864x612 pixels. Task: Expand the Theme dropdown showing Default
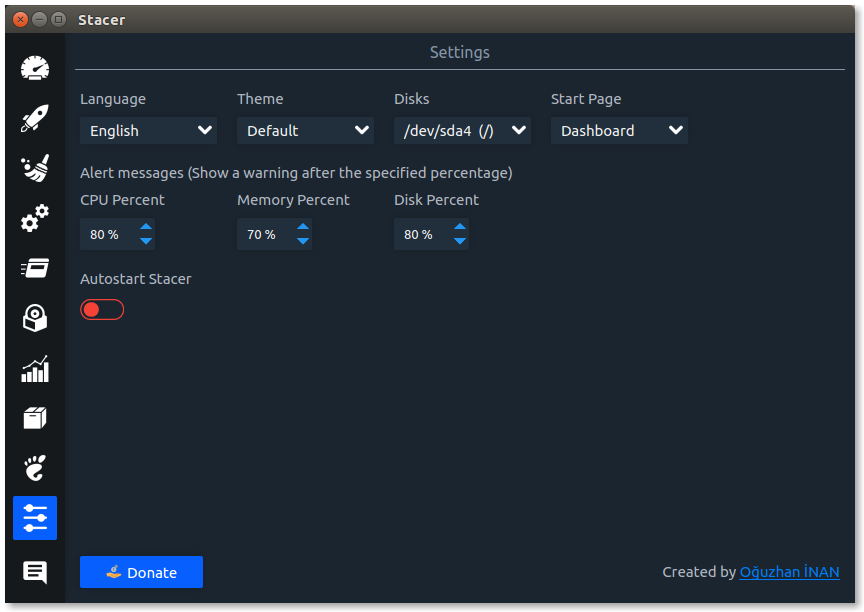pyautogui.click(x=305, y=131)
